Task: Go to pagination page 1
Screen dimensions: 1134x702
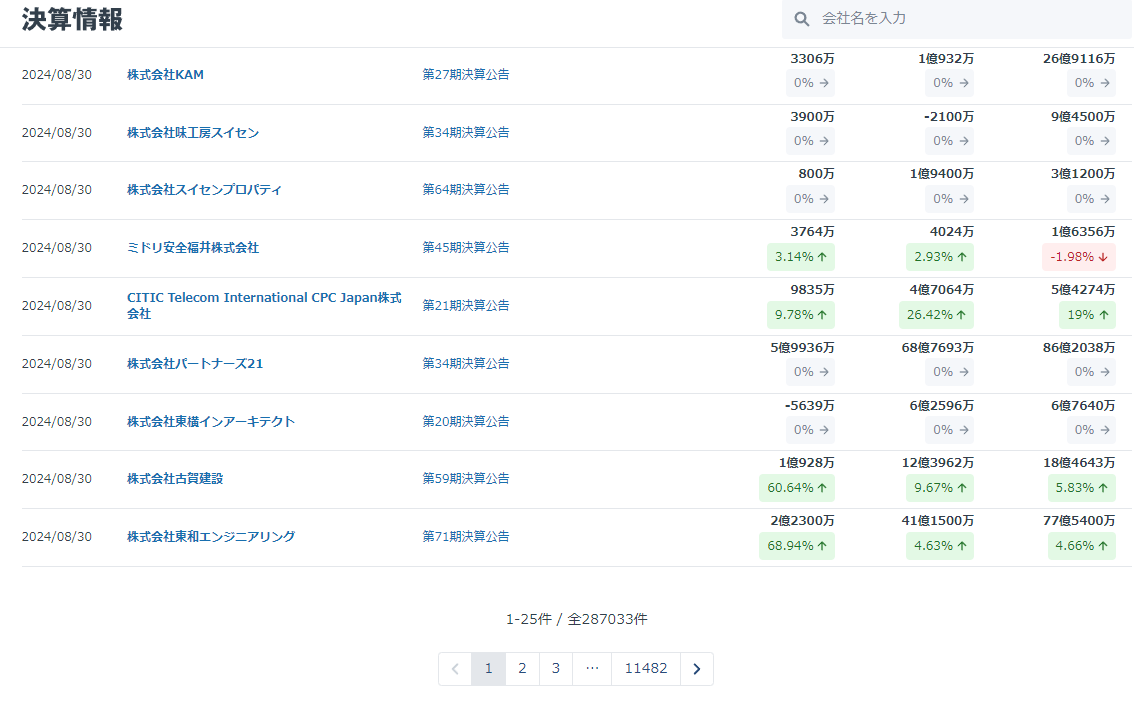Action: pyautogui.click(x=488, y=669)
